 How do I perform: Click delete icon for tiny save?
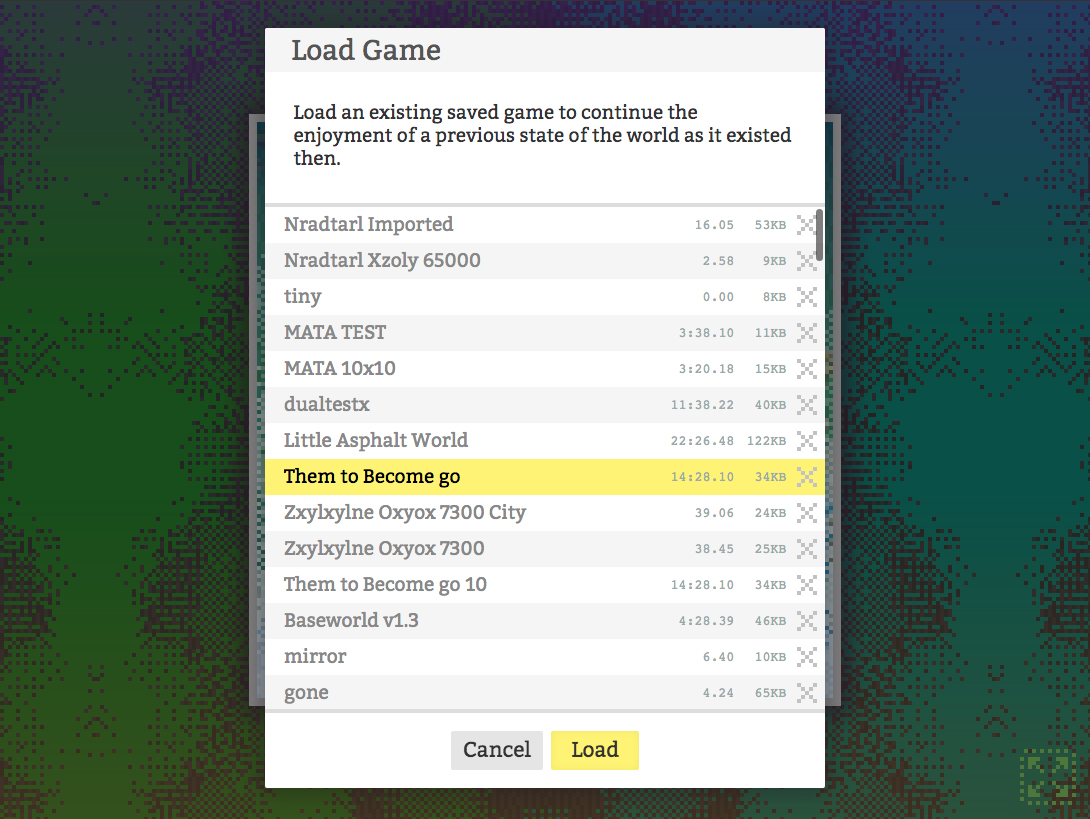(x=806, y=297)
